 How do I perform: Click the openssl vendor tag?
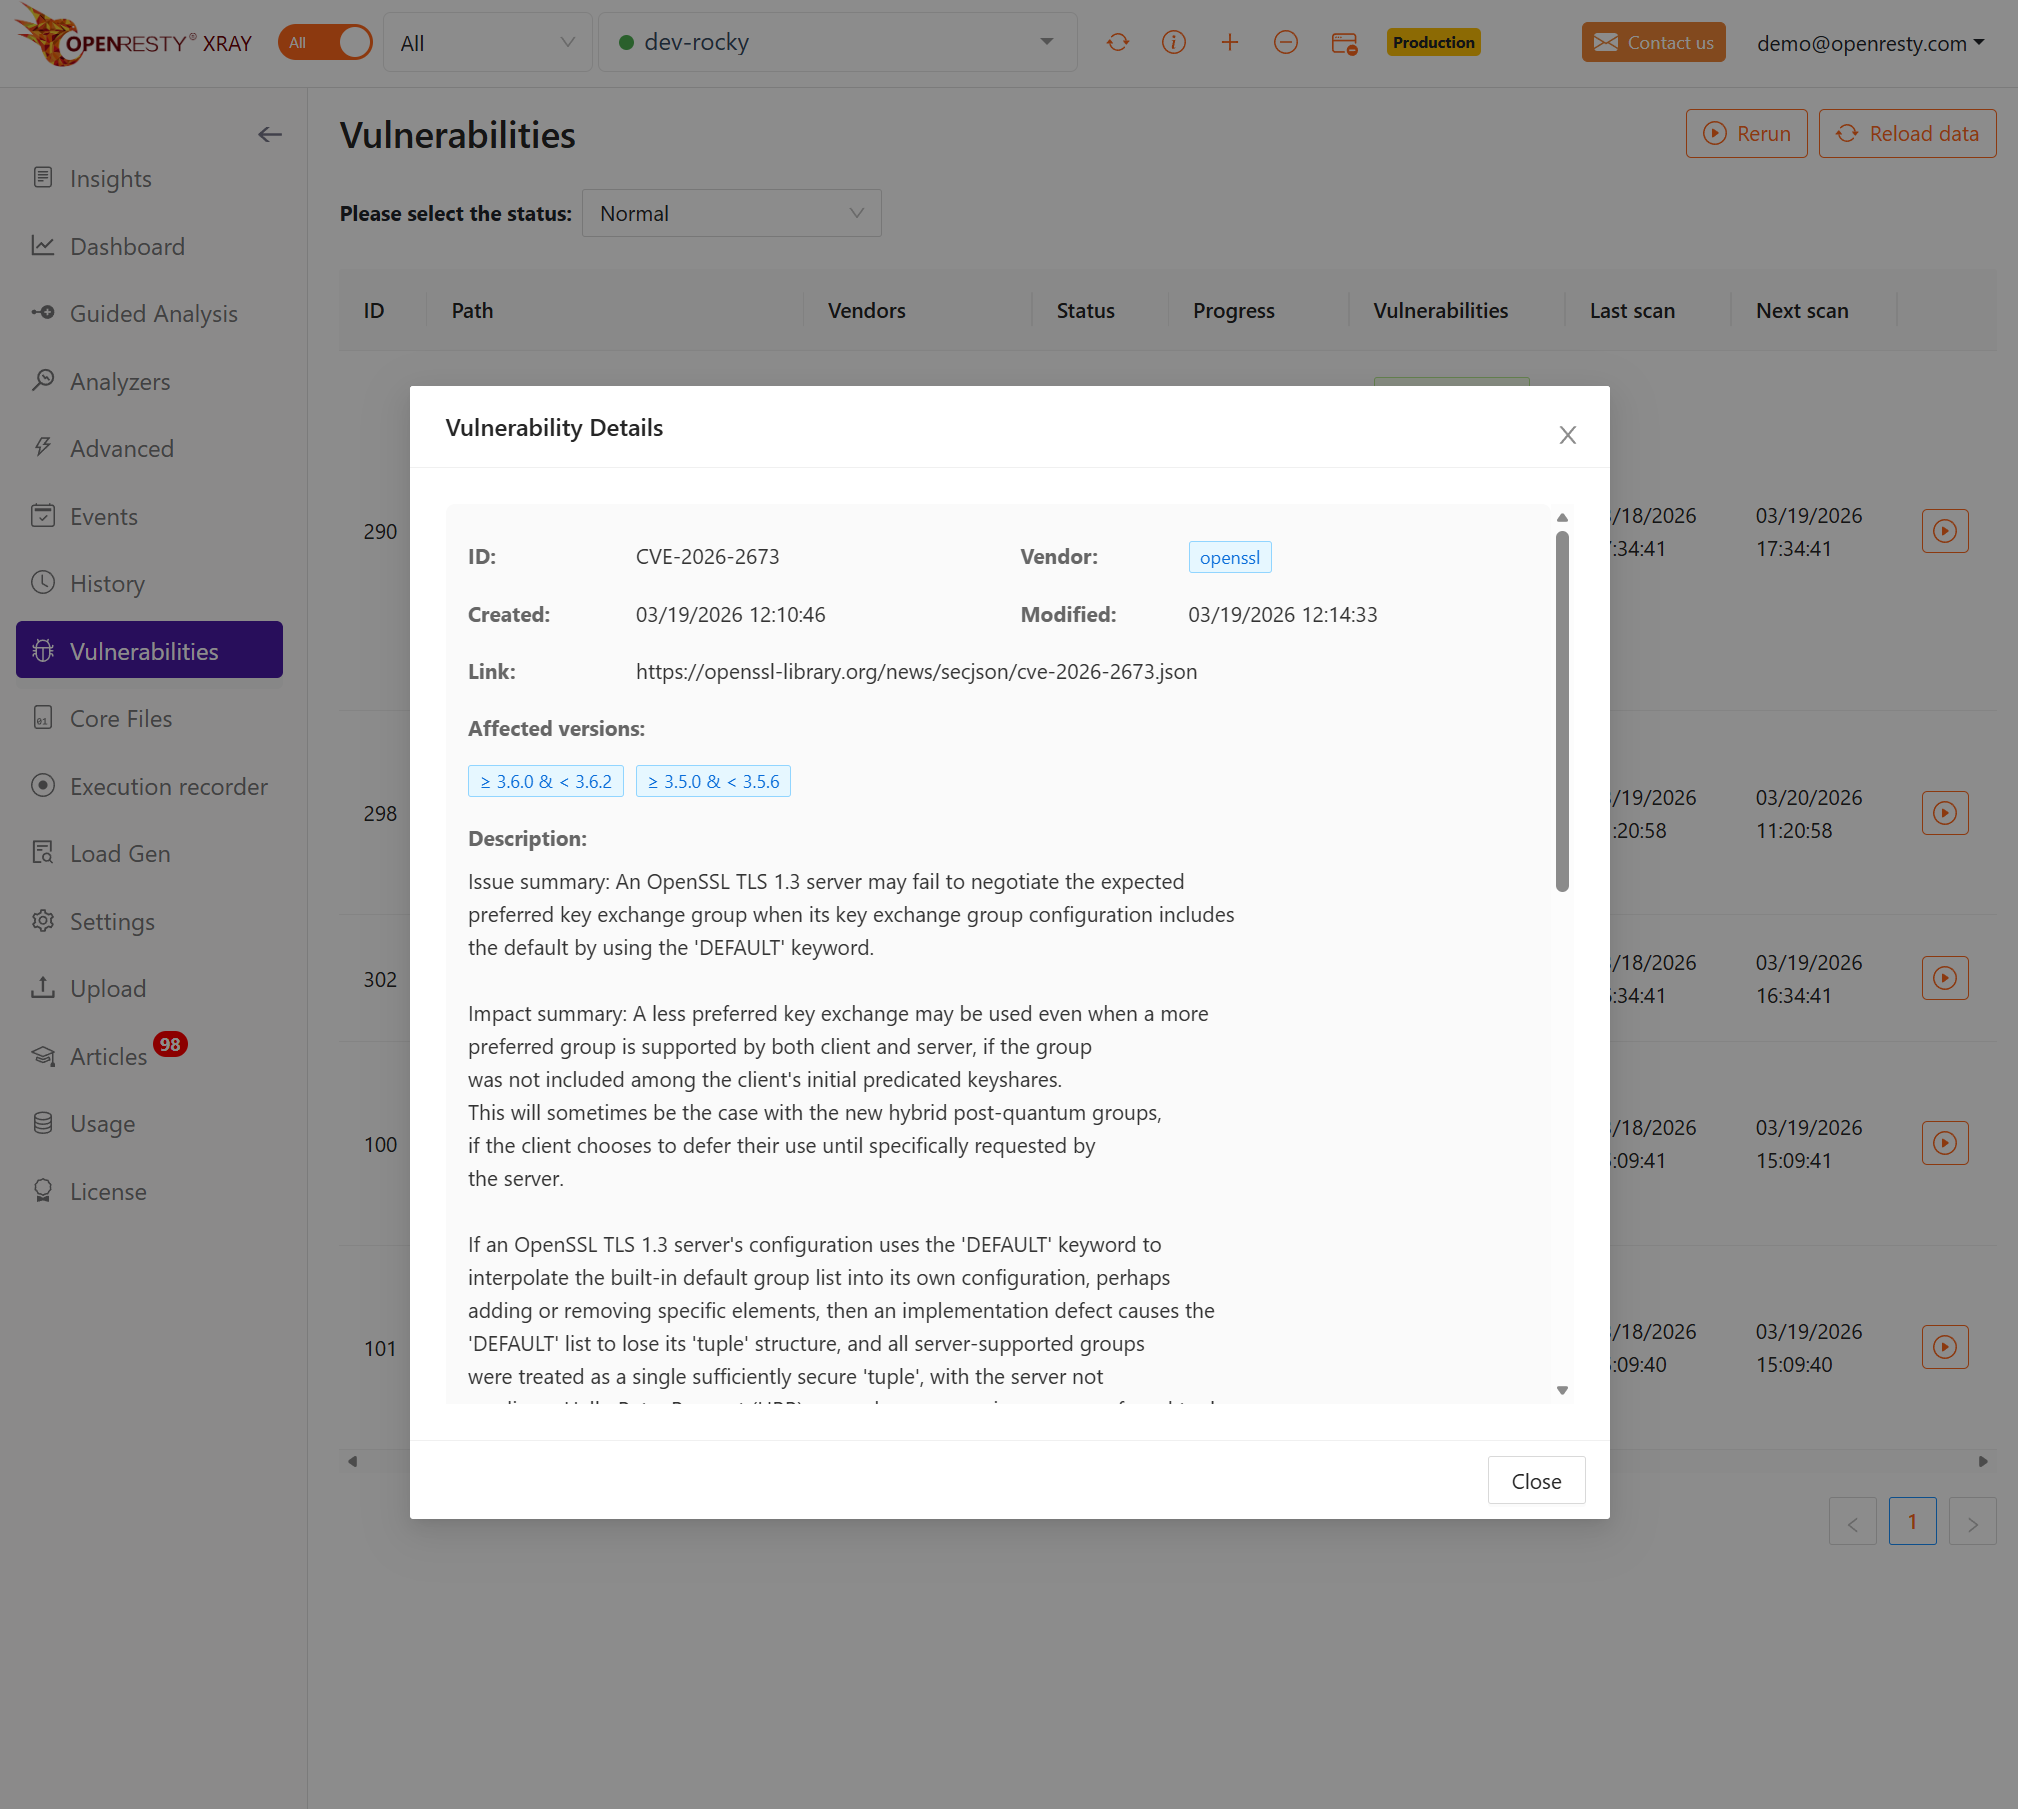pos(1229,557)
